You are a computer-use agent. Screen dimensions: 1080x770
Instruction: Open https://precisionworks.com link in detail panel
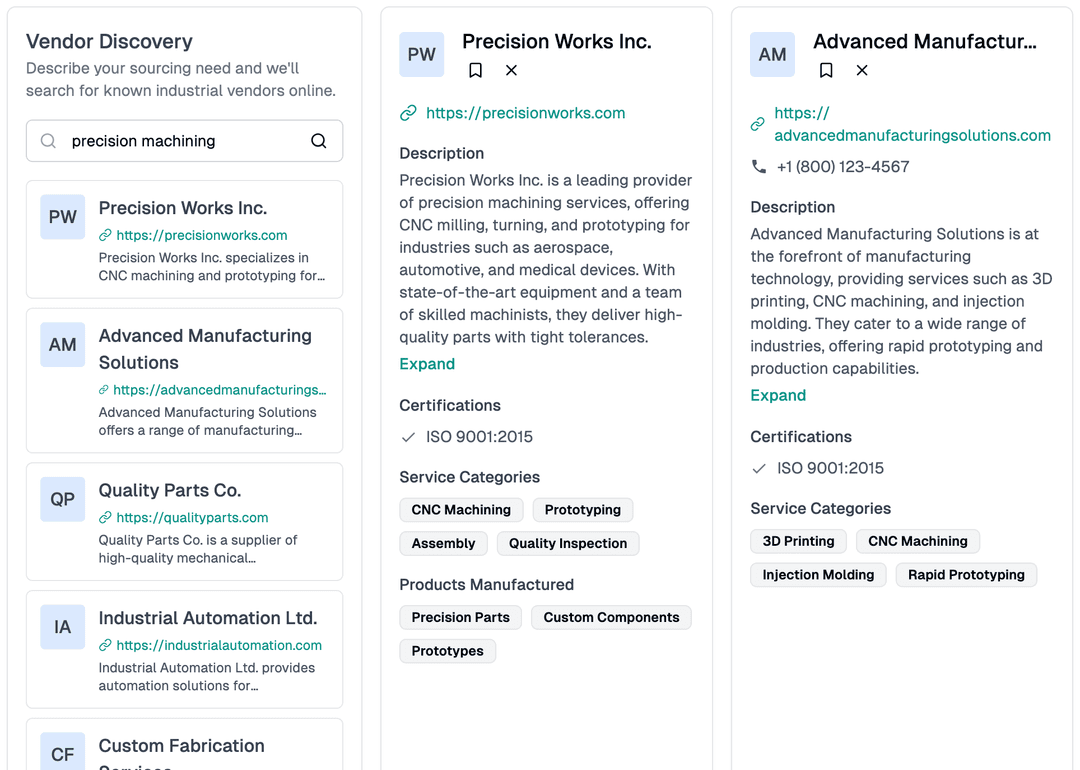[526, 113]
